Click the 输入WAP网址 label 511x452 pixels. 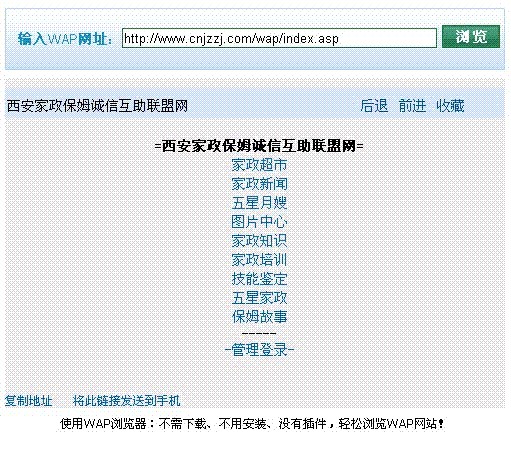click(65, 39)
